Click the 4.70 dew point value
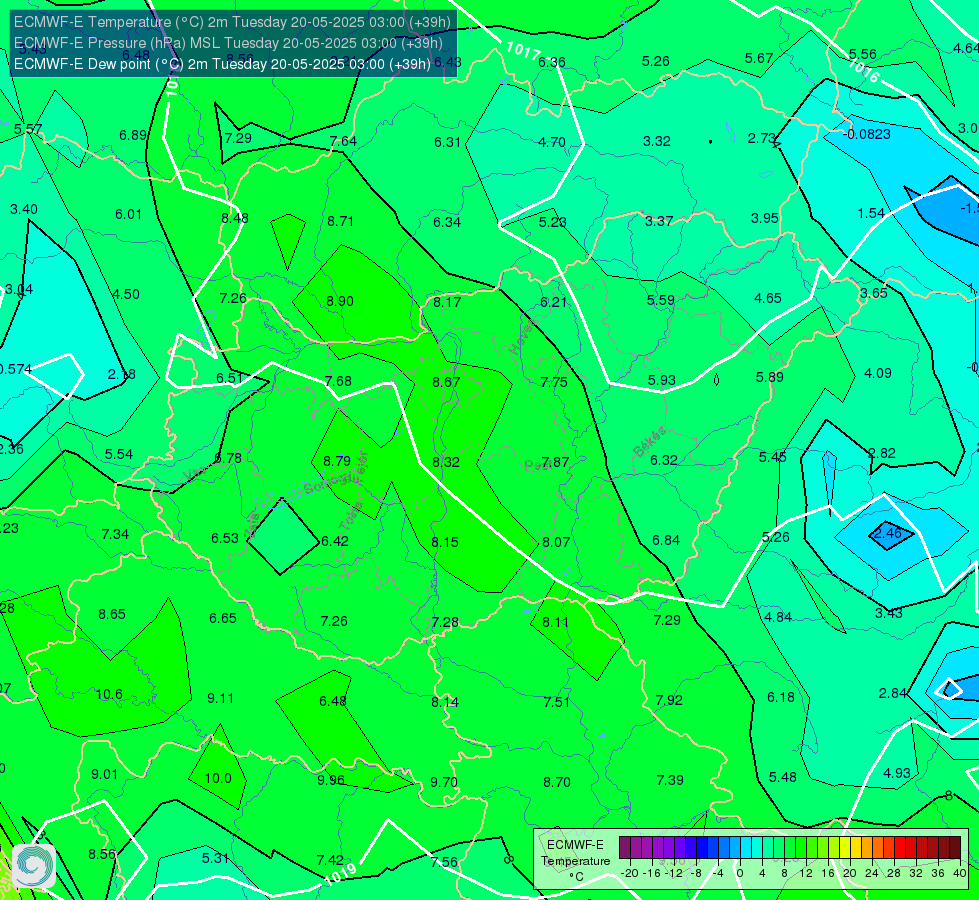Screen dimensions: 979x900 (x=552, y=142)
